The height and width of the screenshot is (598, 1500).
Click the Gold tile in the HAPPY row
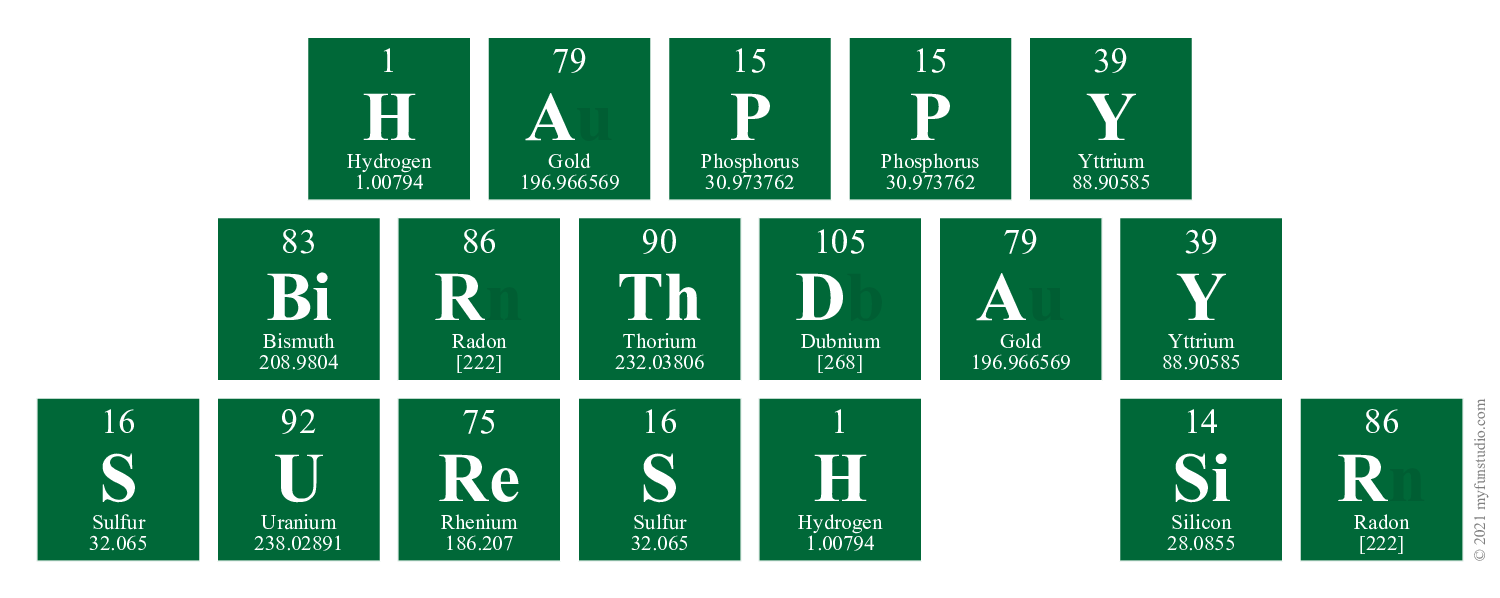[x=569, y=119]
